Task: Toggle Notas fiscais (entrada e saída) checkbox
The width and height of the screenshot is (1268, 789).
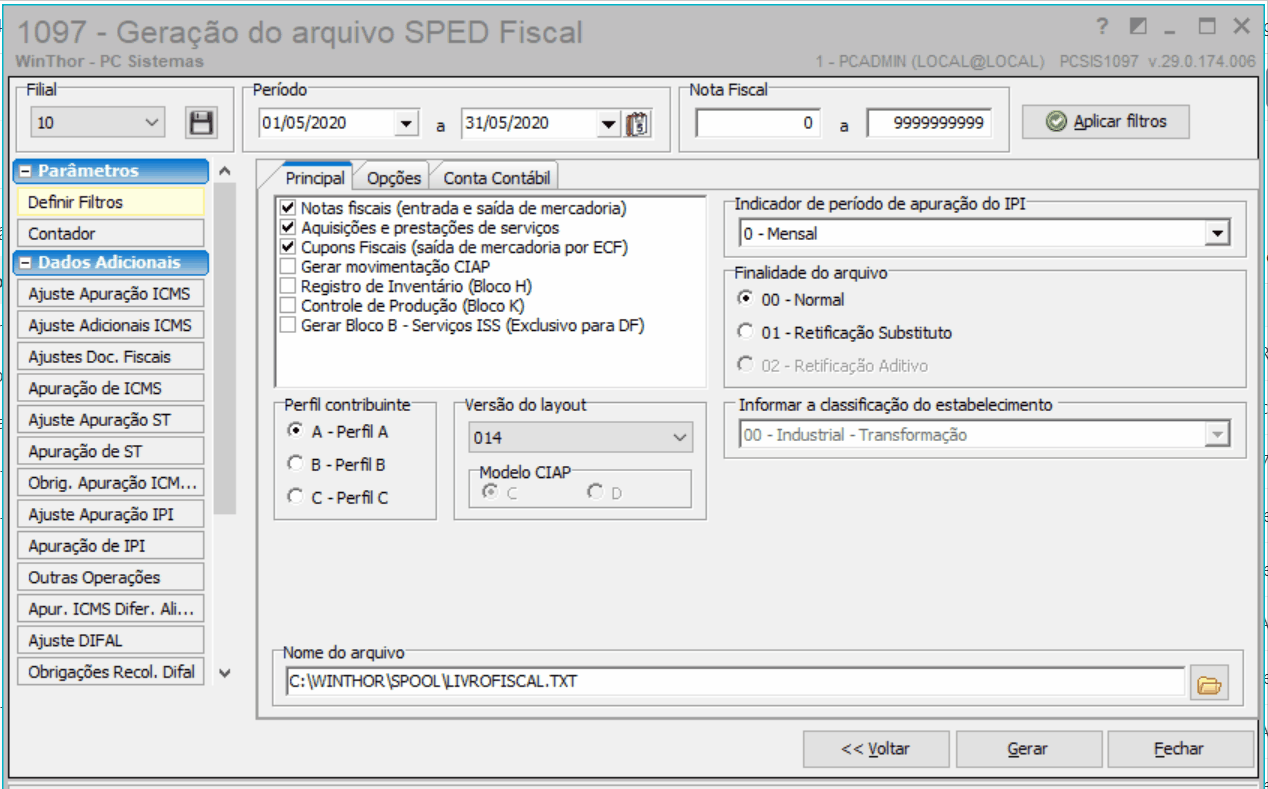Action: pos(289,209)
